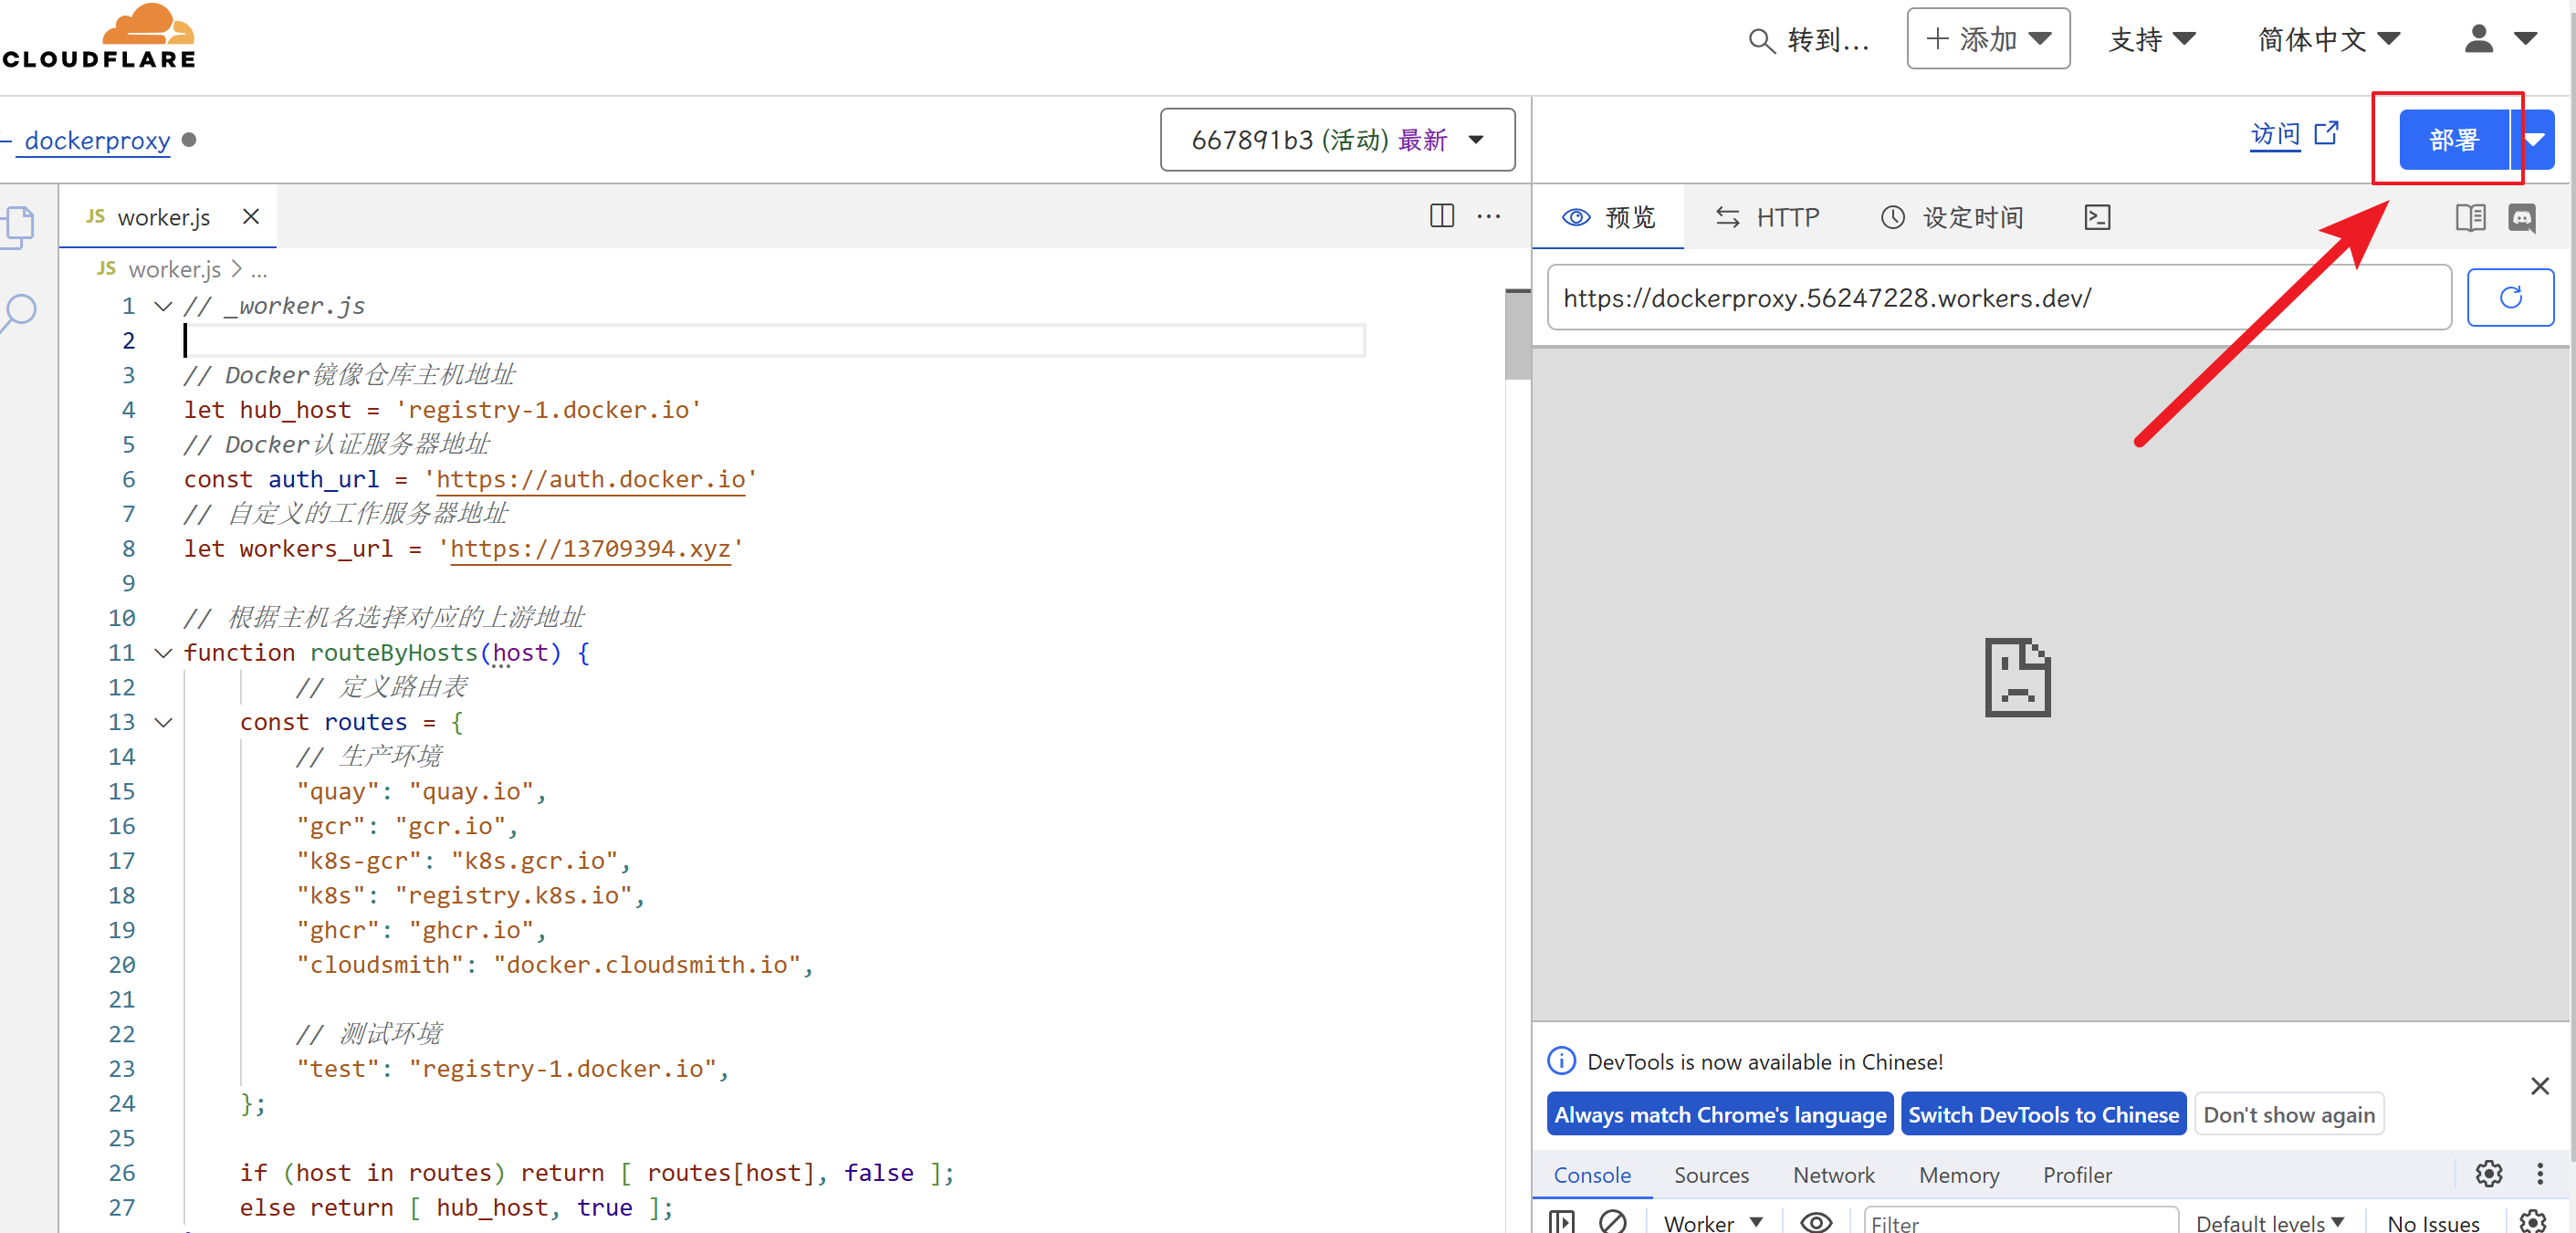2576x1233 pixels.
Task: Click the console Filter input field
Action: 2020,1222
